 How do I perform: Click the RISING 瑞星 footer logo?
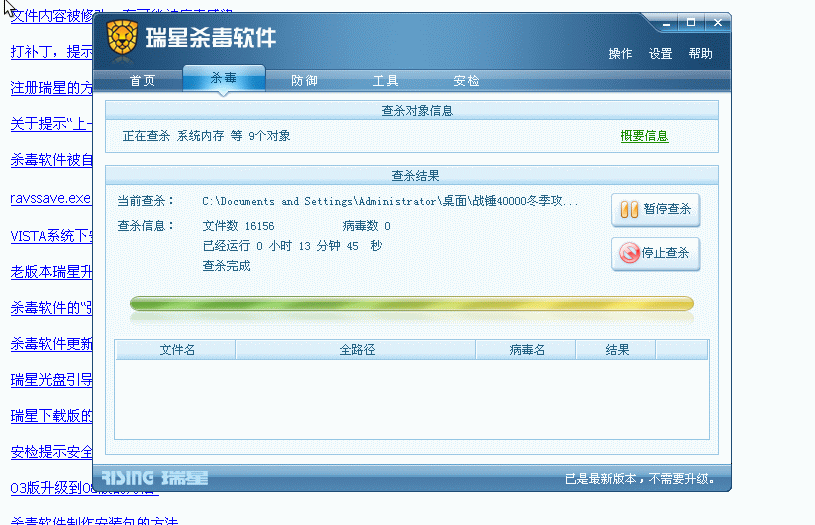click(154, 478)
